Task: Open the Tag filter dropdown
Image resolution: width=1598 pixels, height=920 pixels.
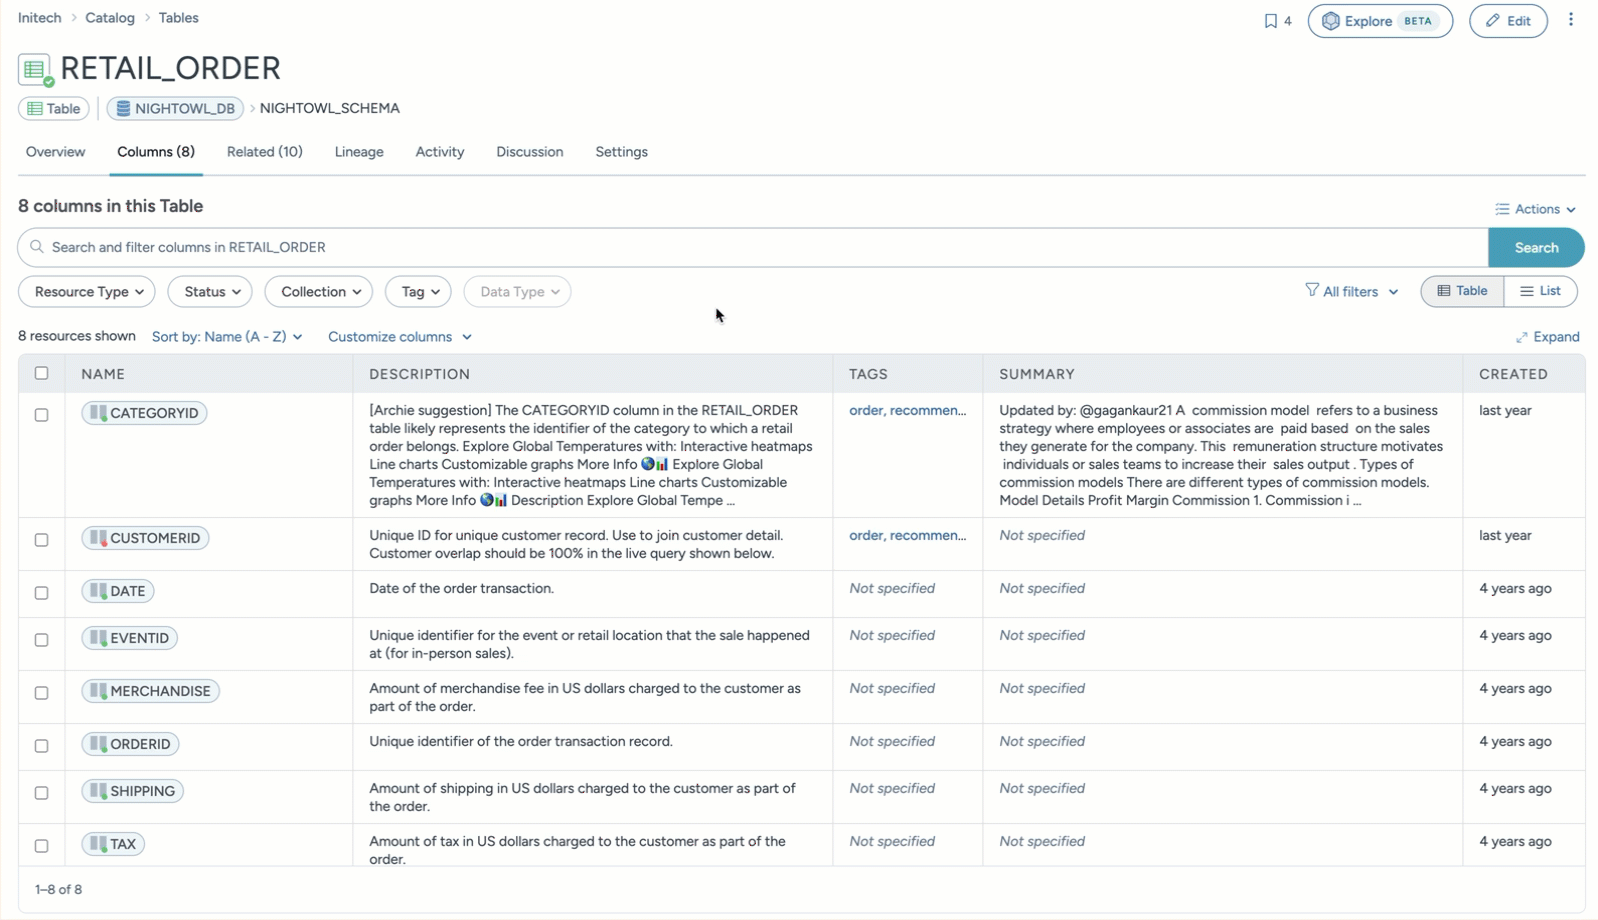Action: click(418, 291)
